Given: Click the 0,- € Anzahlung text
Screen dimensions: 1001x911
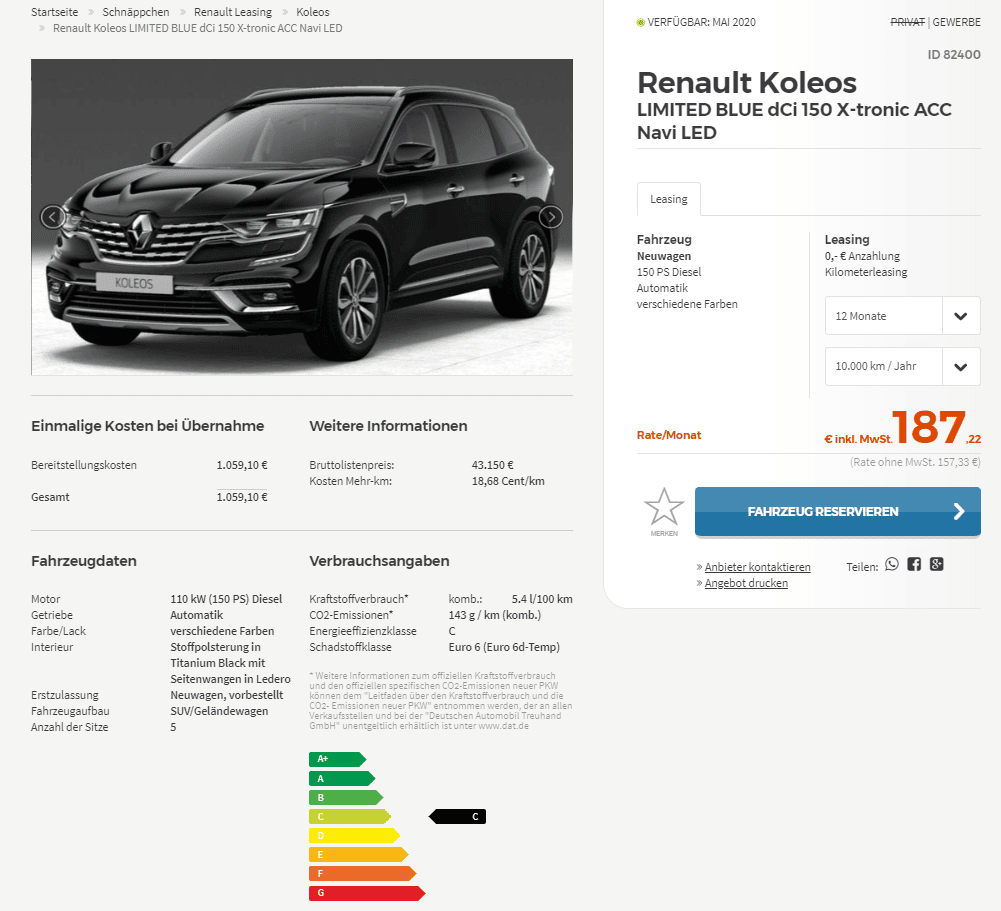Looking at the screenshot, I should coord(862,256).
